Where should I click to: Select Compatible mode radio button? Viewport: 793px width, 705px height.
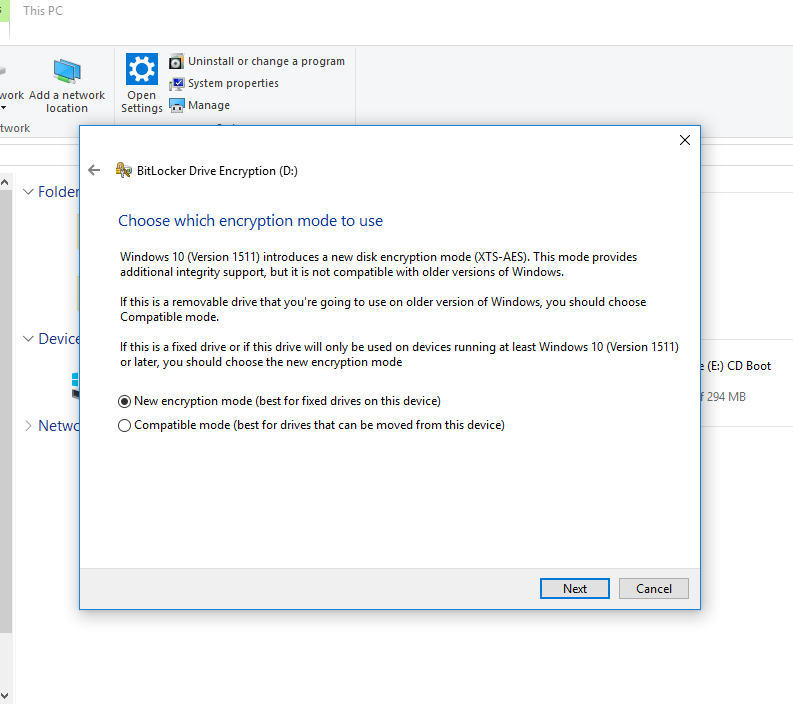124,425
